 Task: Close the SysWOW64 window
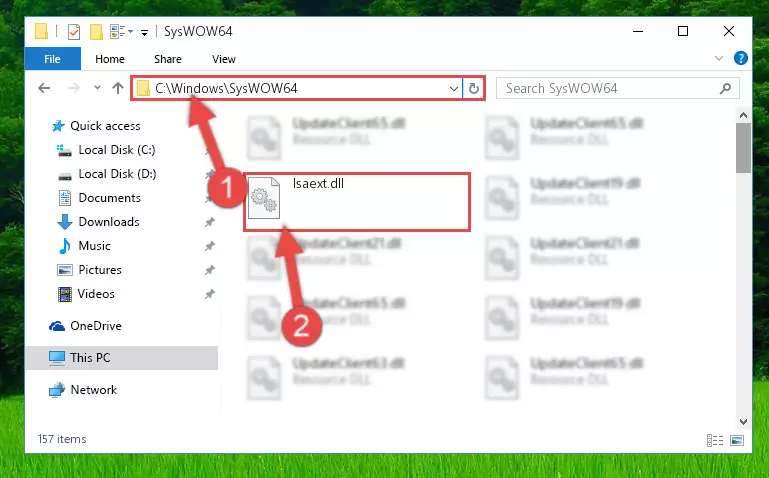[x=729, y=31]
